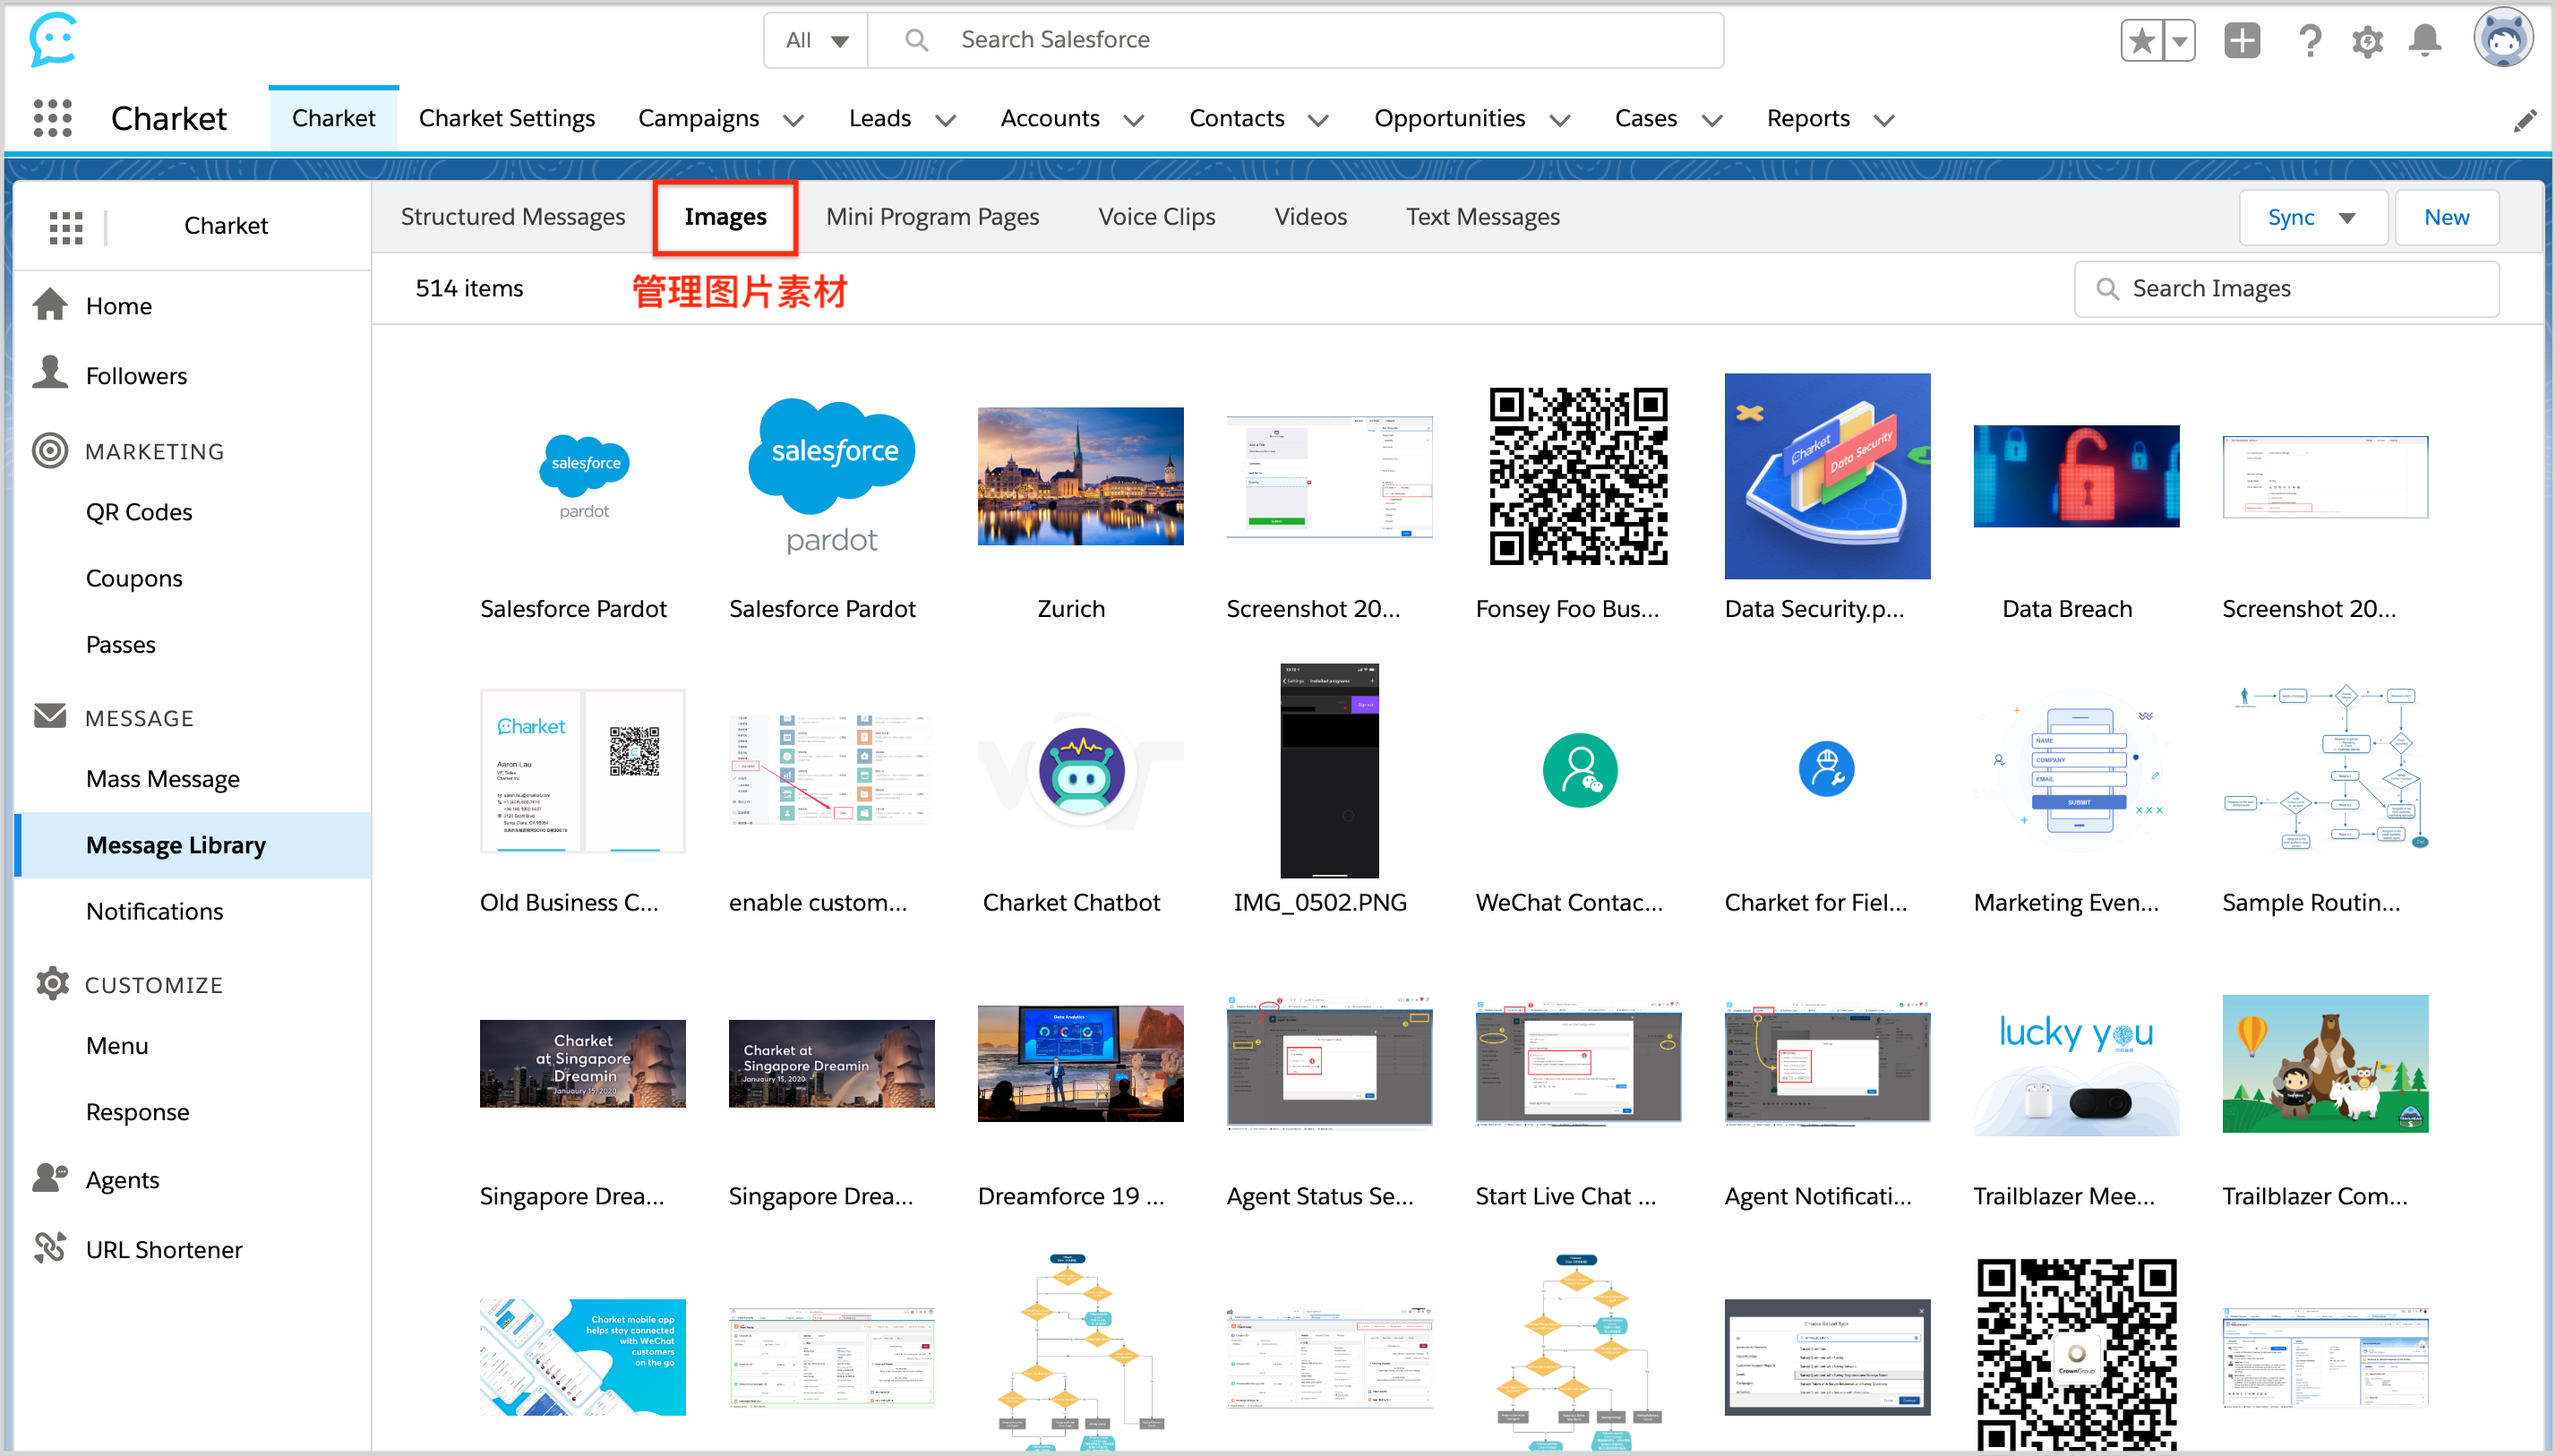Open the Charket Chatbot thumbnail

(x=1080, y=770)
